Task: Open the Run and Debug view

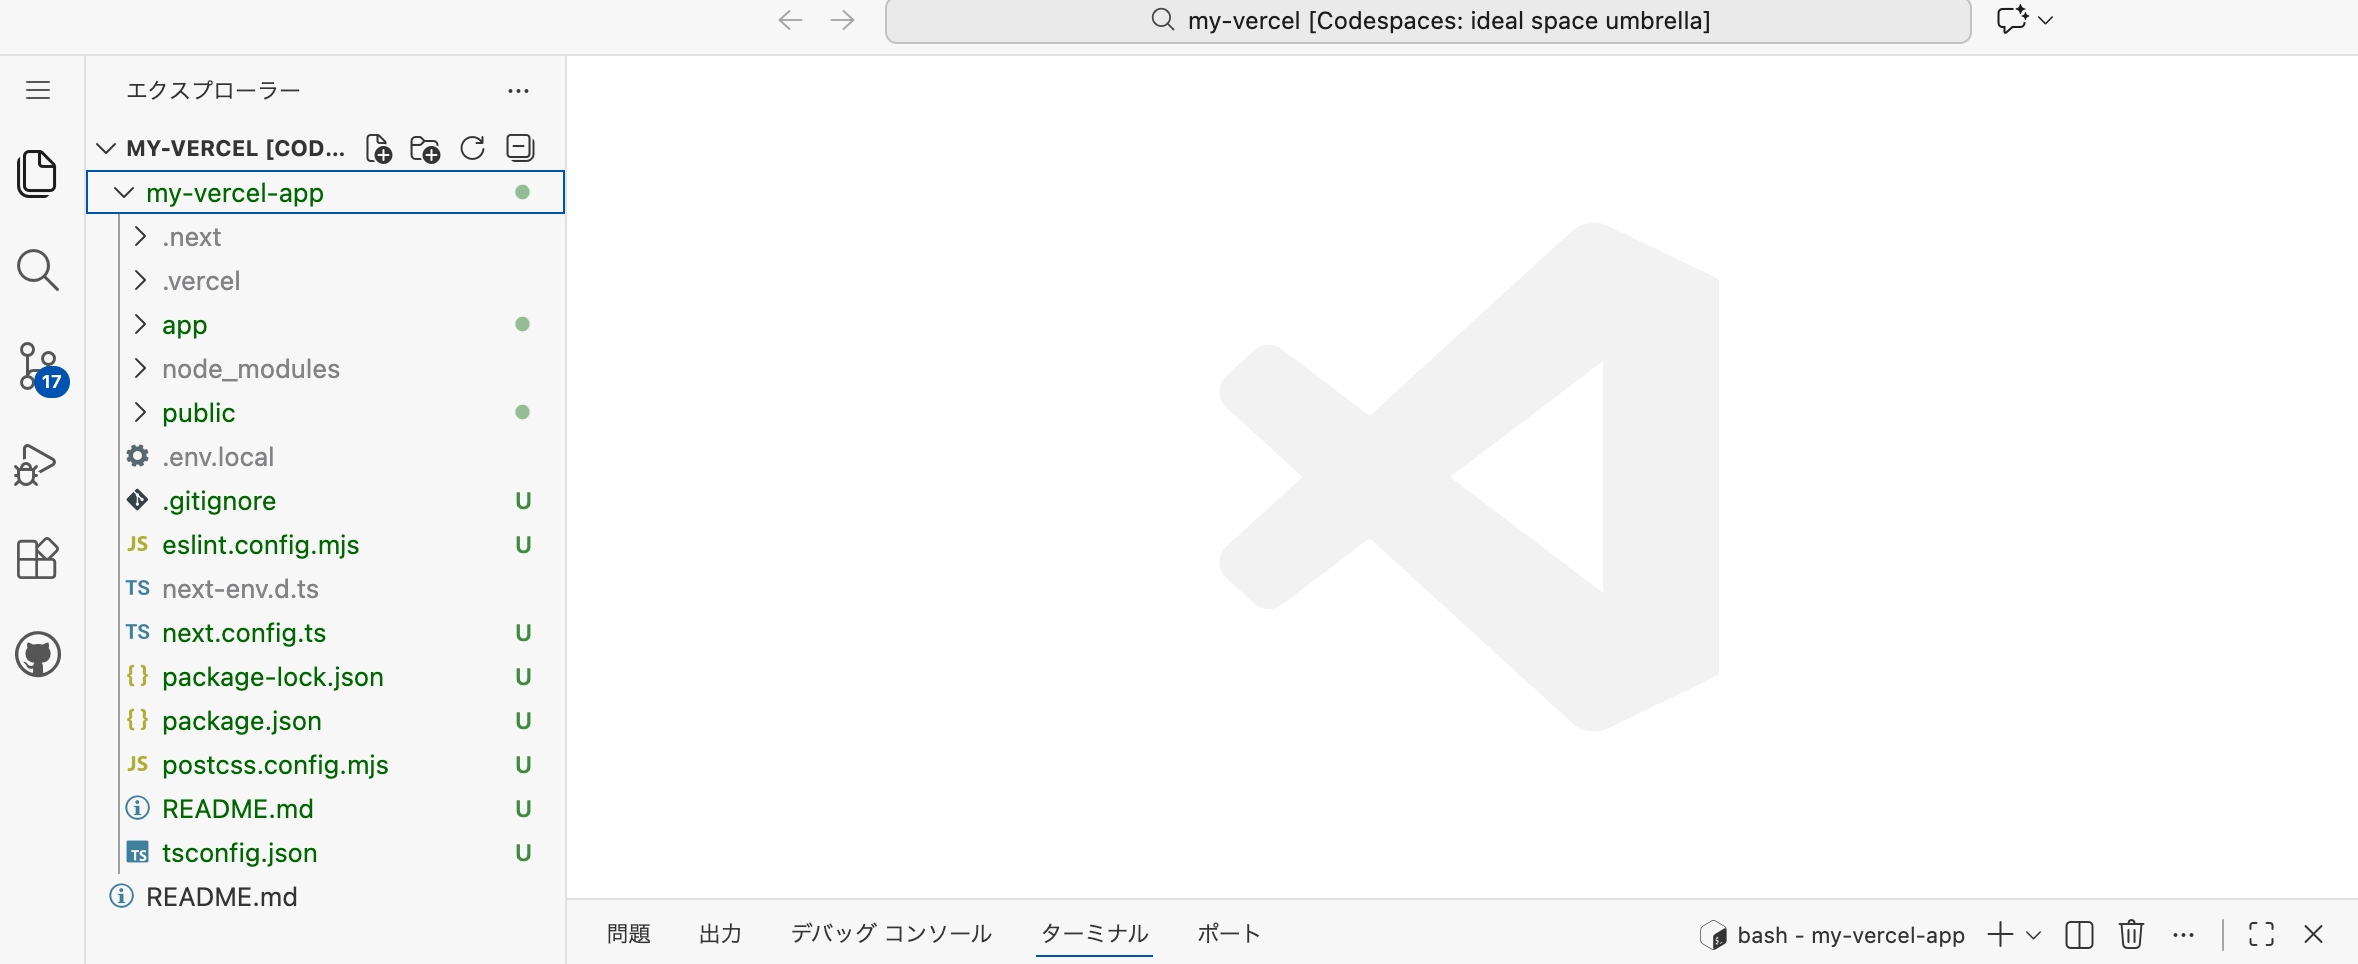Action: click(36, 465)
